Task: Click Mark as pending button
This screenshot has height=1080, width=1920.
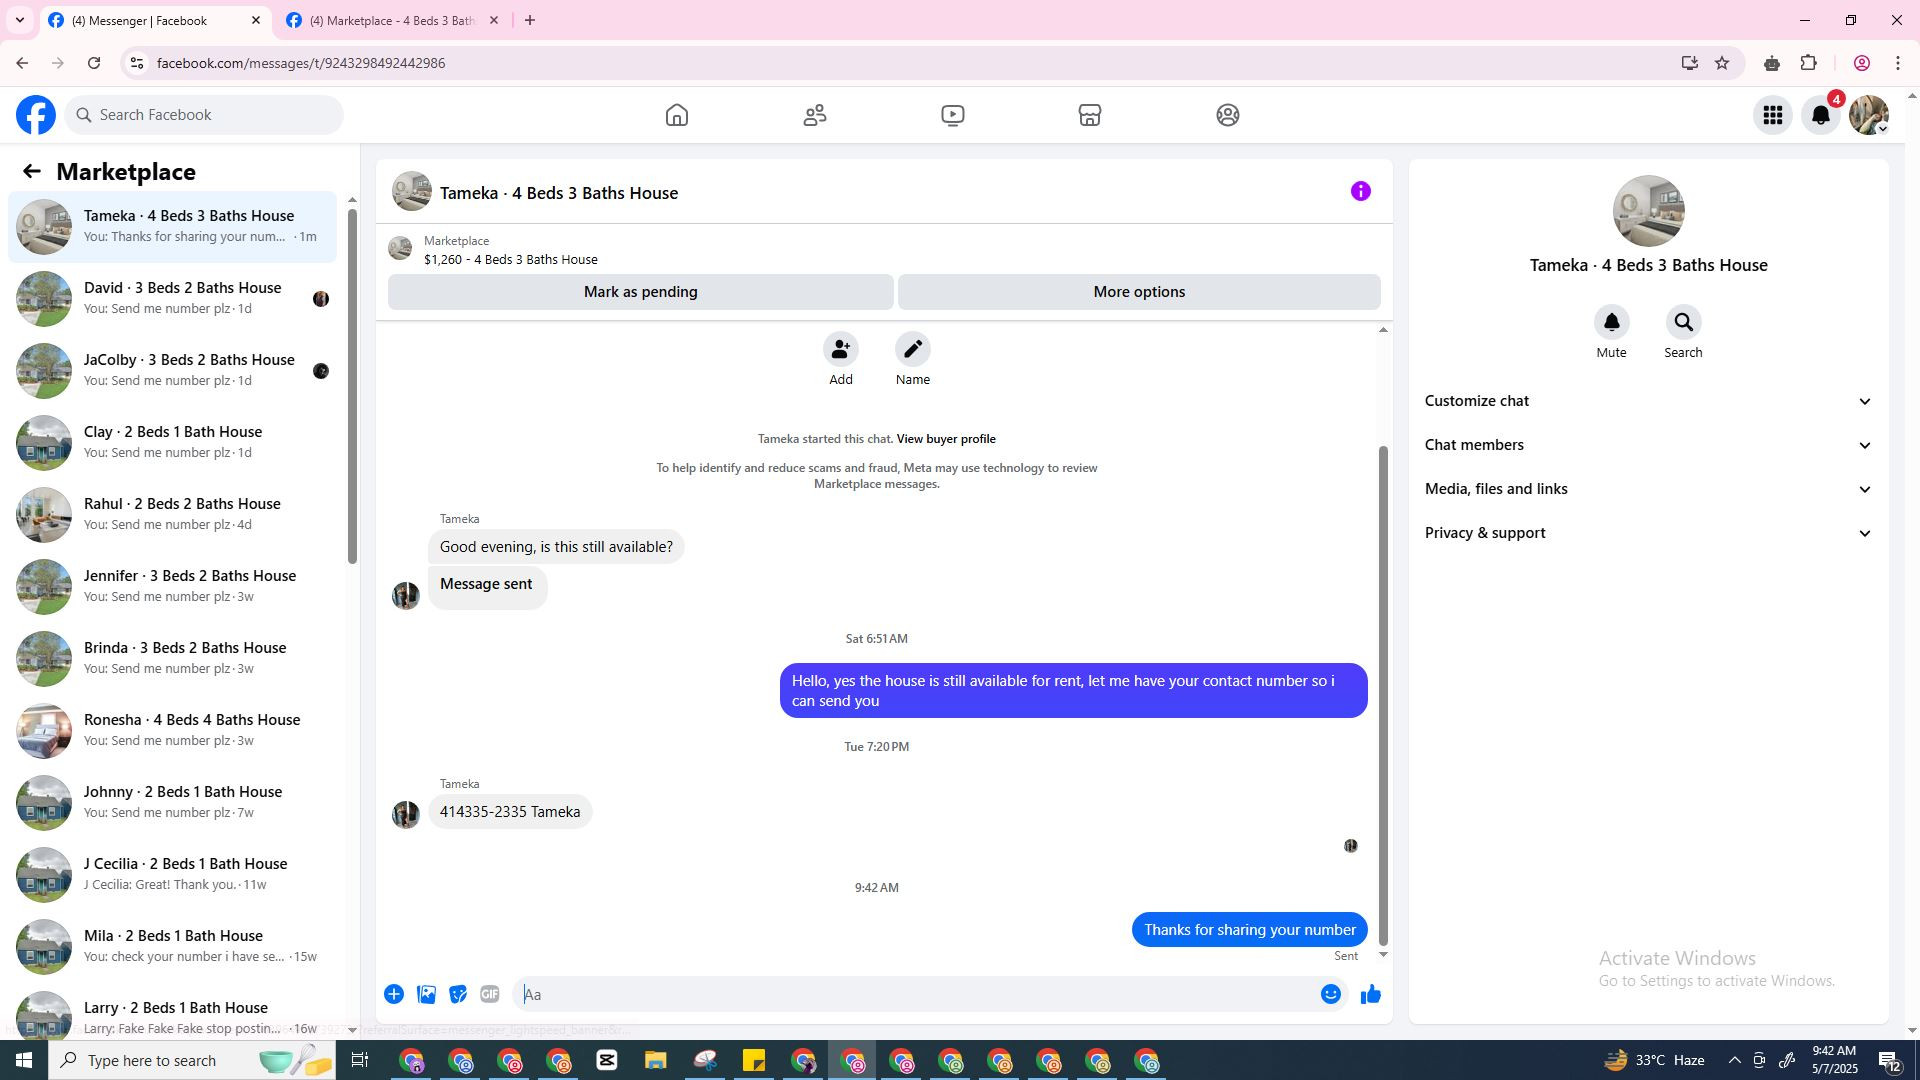Action: coord(640,292)
